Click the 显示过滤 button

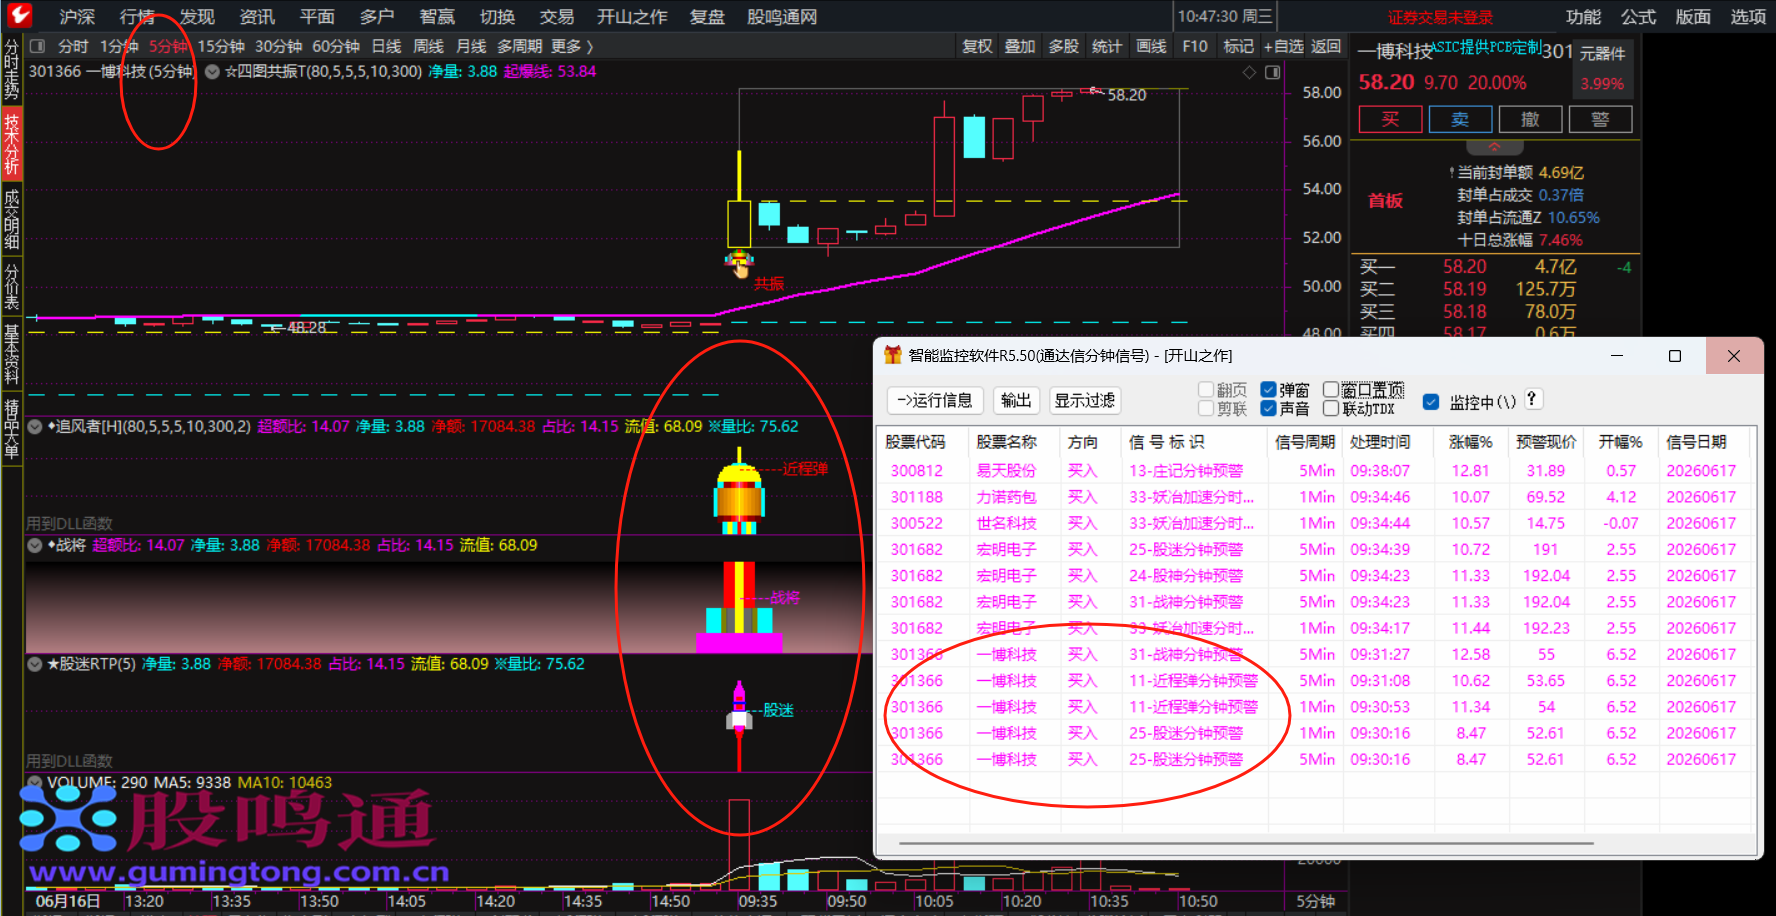tap(1085, 400)
